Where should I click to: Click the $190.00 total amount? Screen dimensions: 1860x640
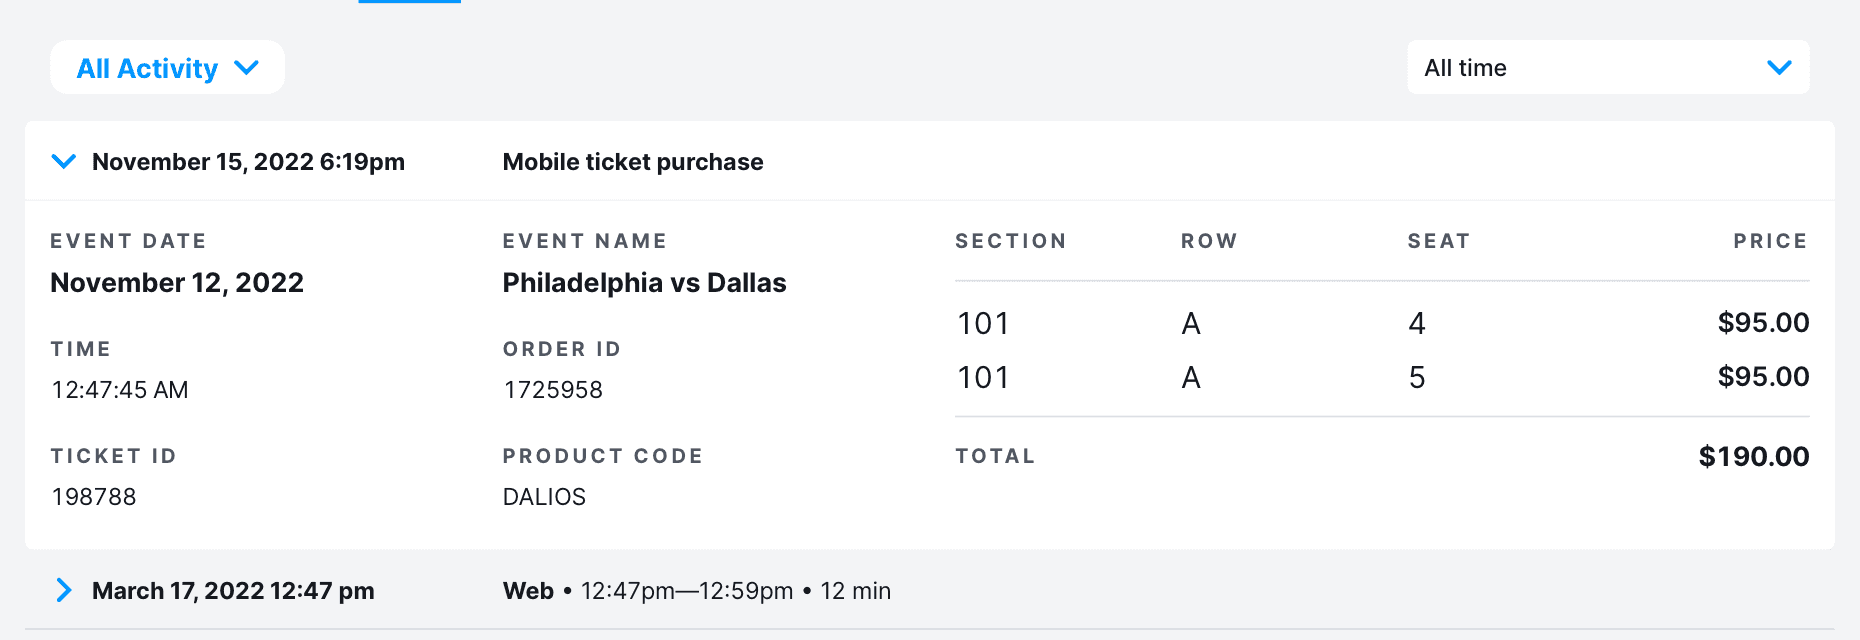point(1753,457)
